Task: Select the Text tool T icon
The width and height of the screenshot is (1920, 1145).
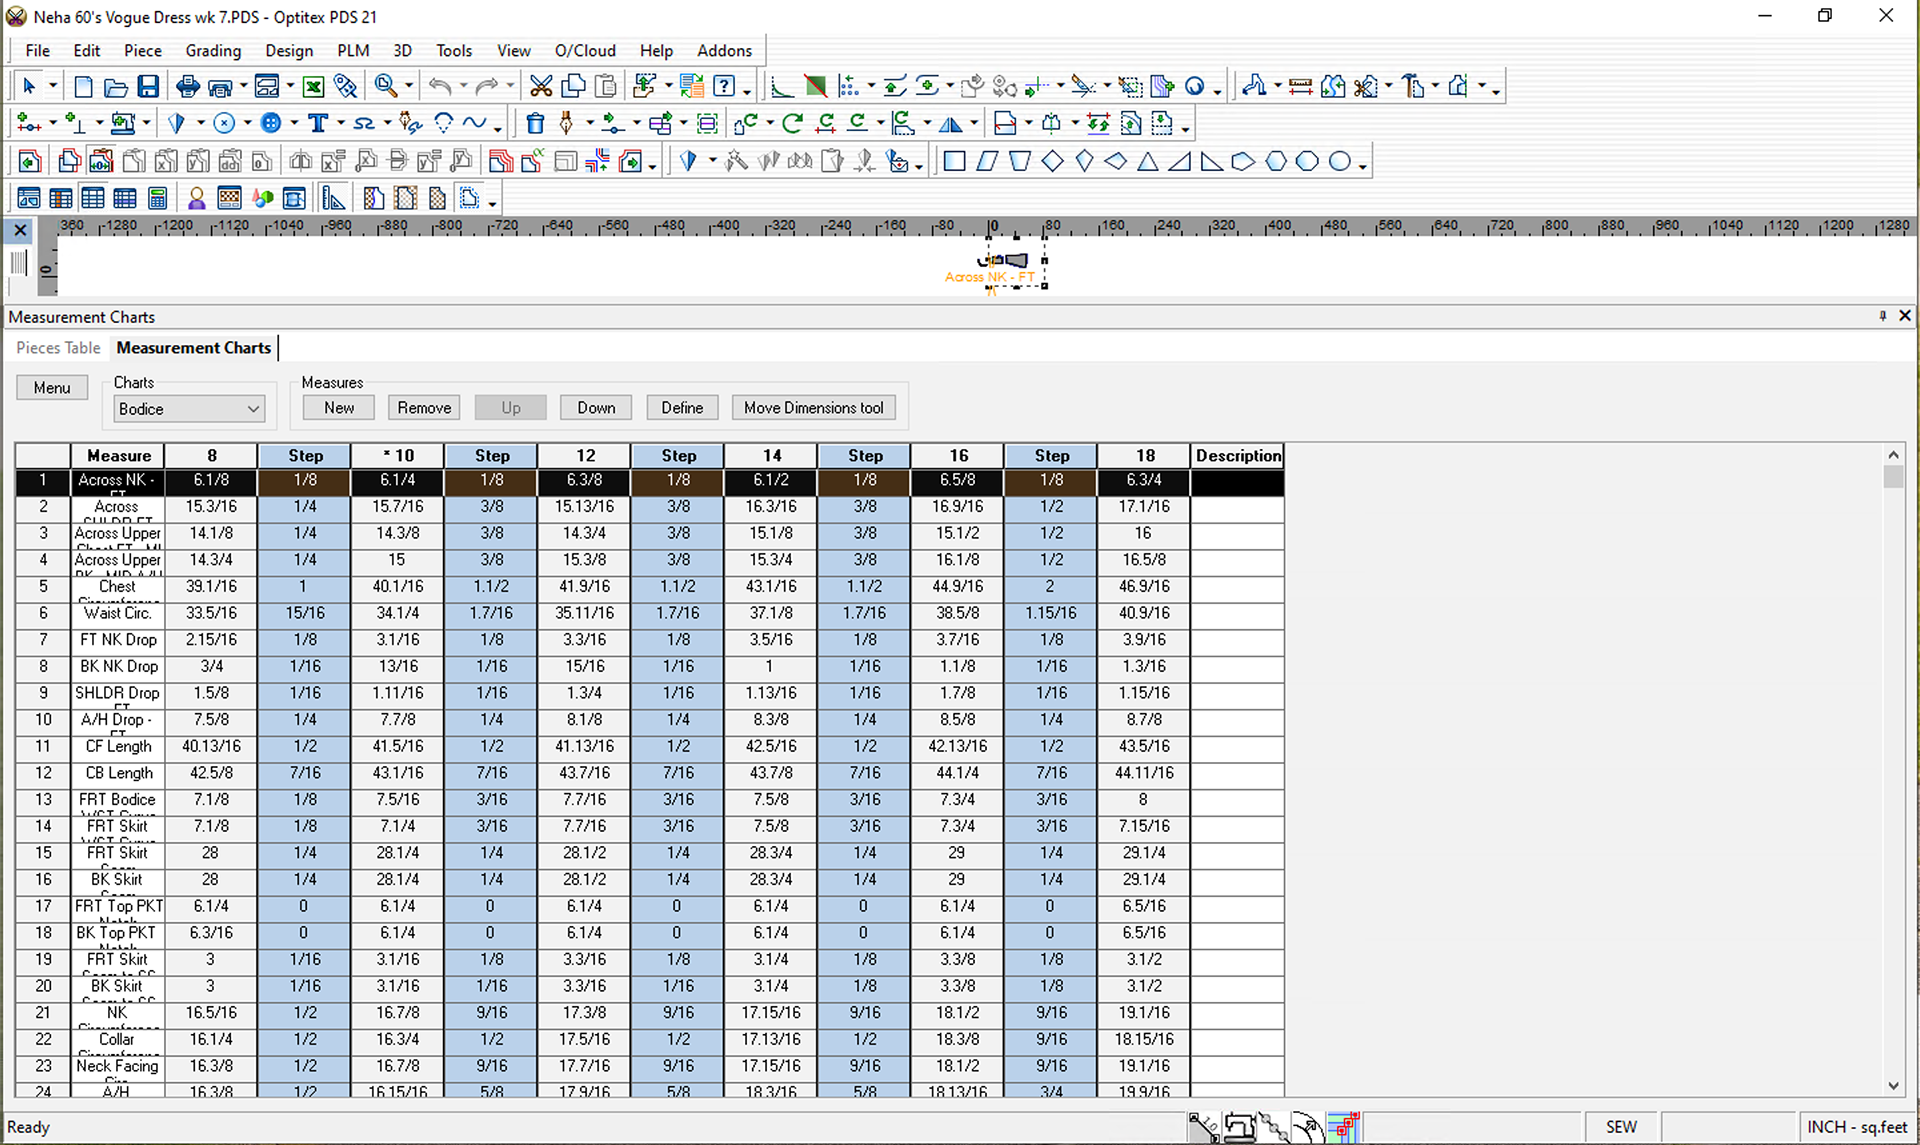Action: [x=318, y=124]
